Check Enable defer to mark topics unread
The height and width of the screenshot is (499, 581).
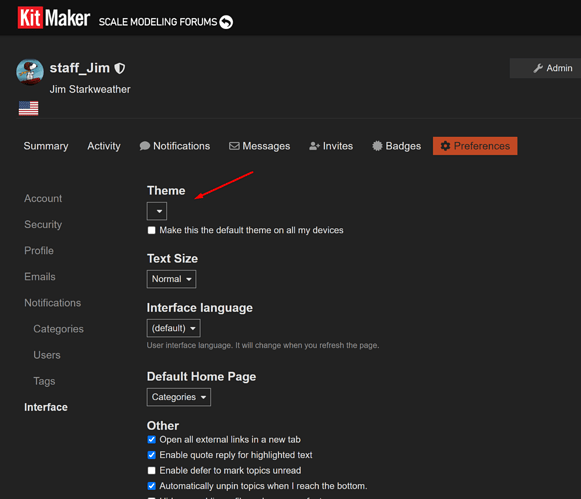(x=152, y=470)
